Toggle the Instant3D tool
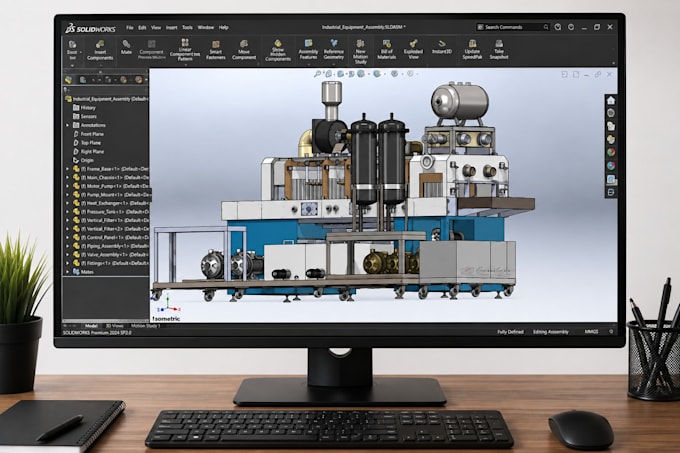Image resolution: width=680 pixels, height=453 pixels. tap(441, 47)
